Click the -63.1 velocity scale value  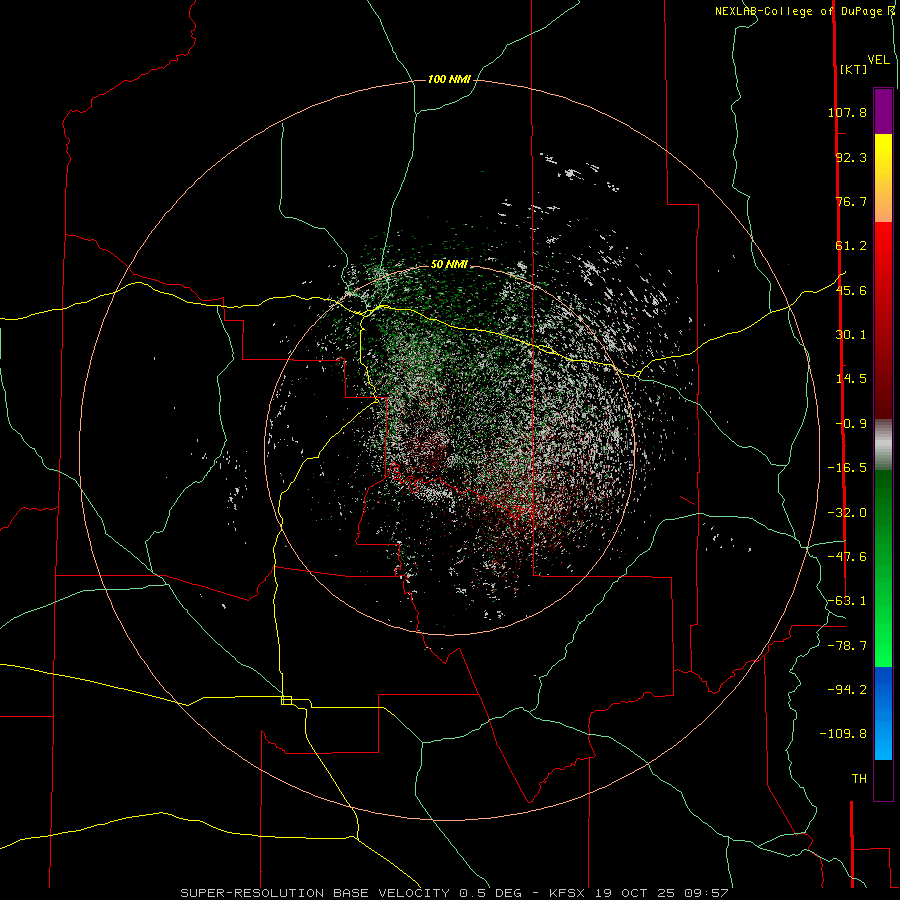point(847,601)
